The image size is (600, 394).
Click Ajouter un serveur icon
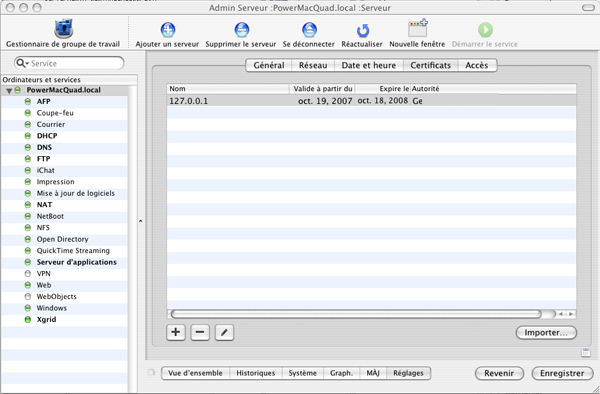click(168, 30)
